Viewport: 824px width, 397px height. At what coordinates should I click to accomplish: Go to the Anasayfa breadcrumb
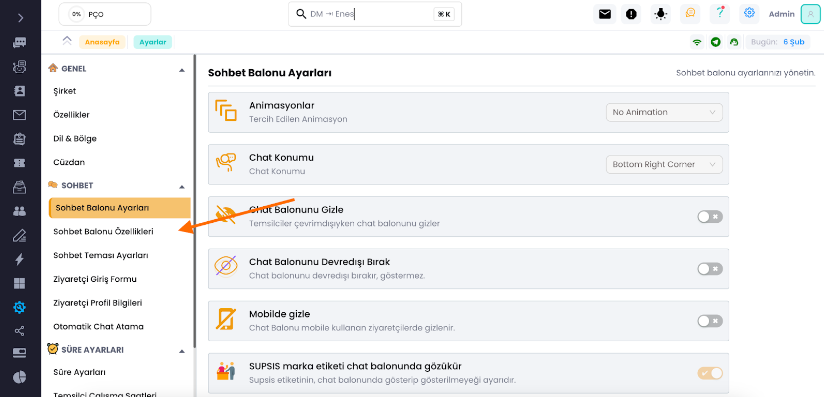coord(102,42)
